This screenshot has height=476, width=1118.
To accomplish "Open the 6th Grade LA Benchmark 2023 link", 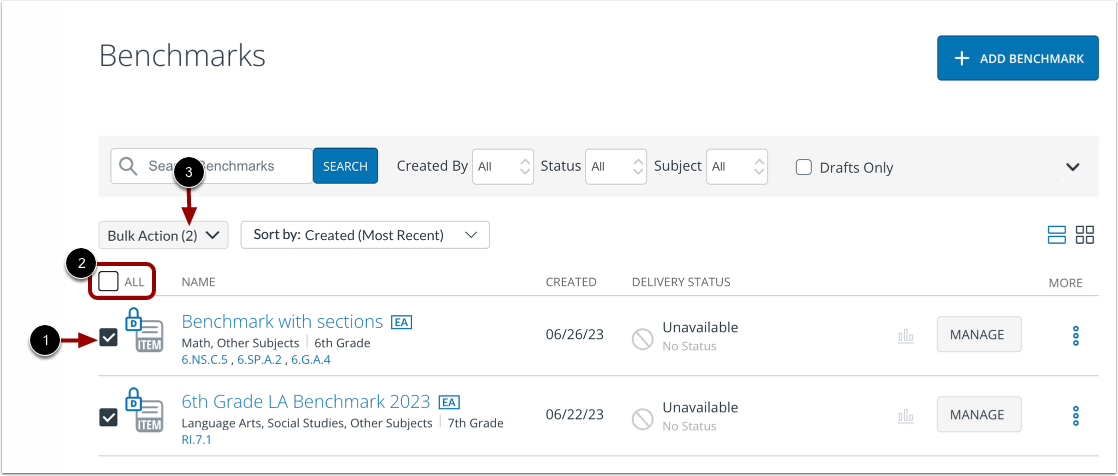I will (x=306, y=400).
